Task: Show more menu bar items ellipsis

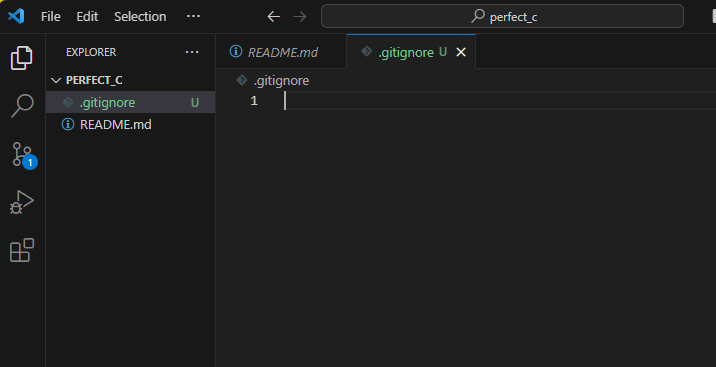Action: click(194, 16)
